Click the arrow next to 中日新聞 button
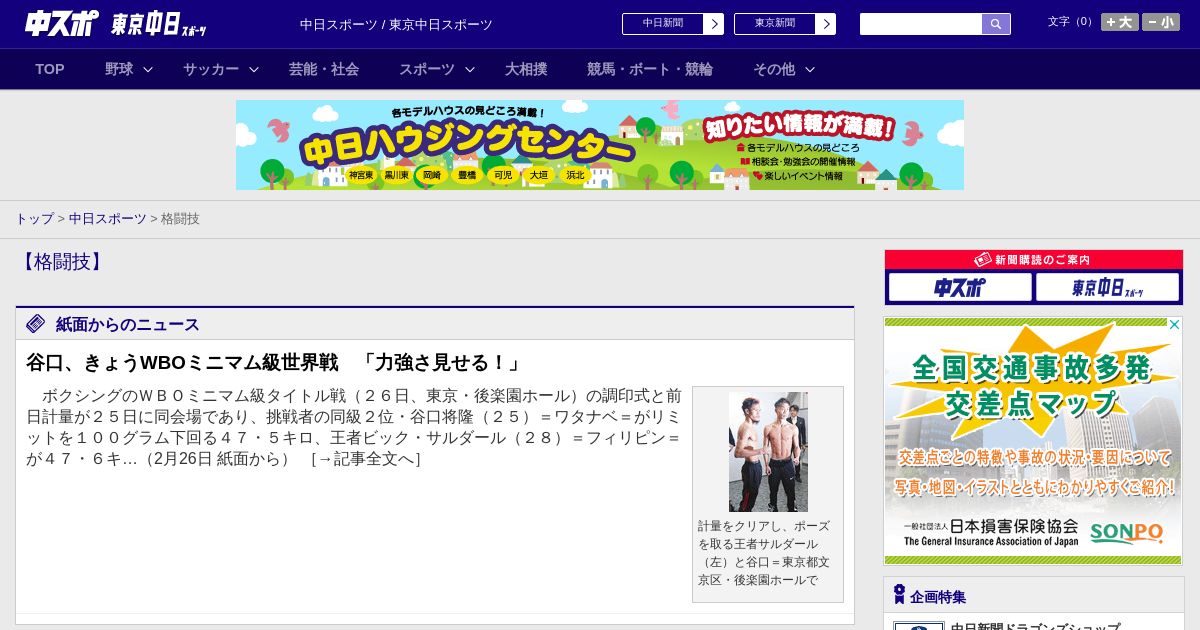Screen dimensions: 1200x630 point(713,24)
